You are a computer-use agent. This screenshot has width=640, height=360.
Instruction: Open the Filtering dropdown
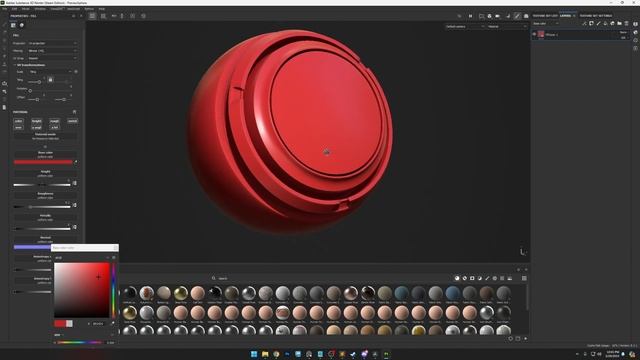(x=52, y=51)
